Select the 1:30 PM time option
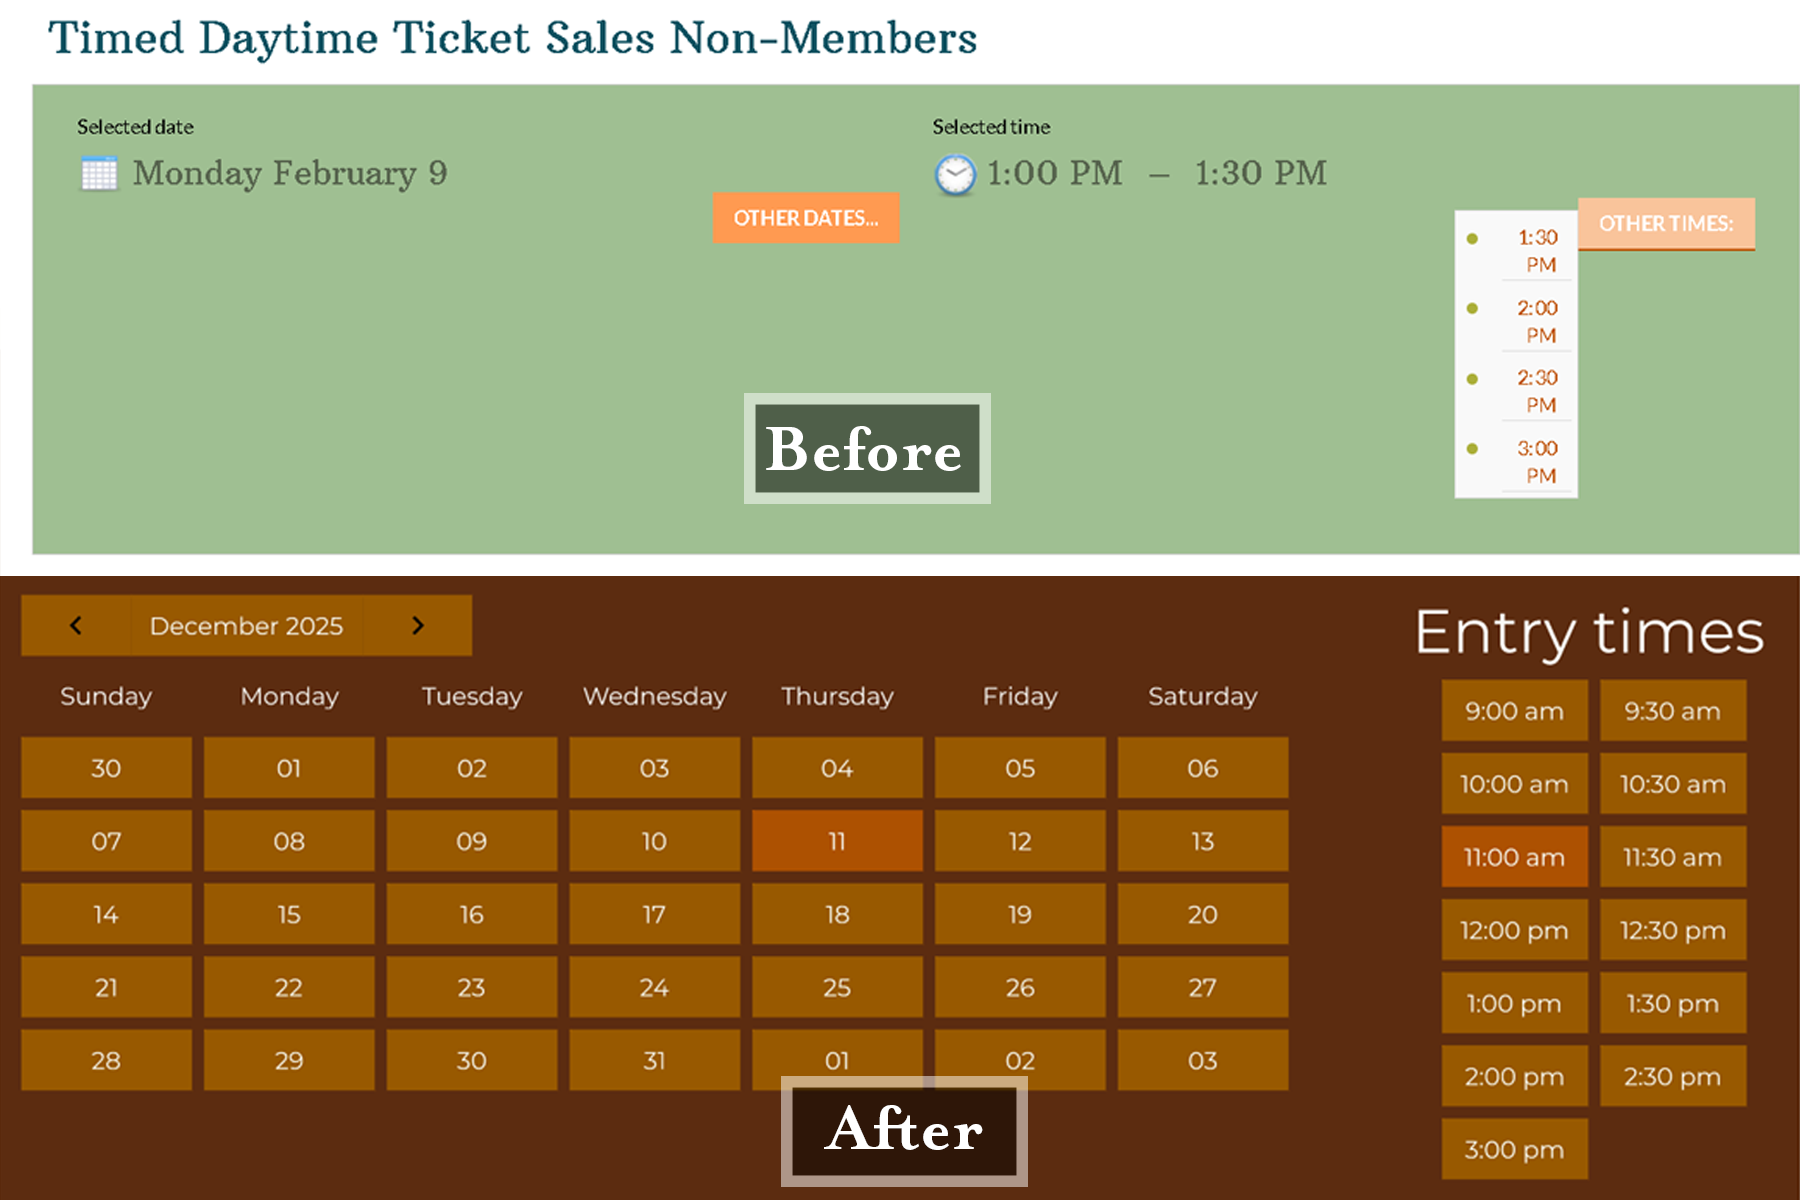The height and width of the screenshot is (1200, 1800). pyautogui.click(x=1535, y=251)
